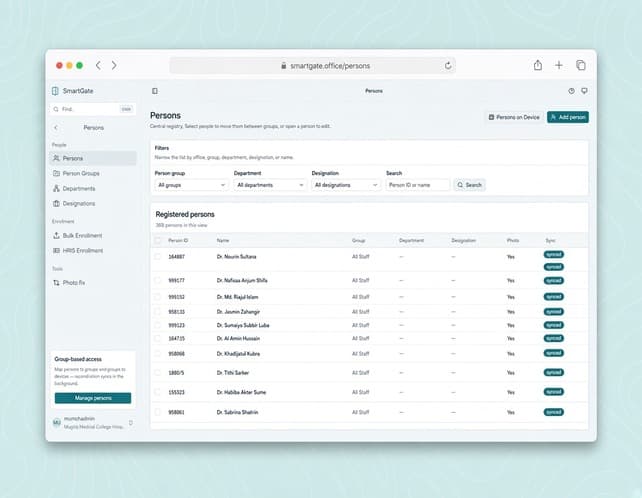Check the box for Dr. Nourin Sultana
The image size is (642, 498).
[x=158, y=256]
